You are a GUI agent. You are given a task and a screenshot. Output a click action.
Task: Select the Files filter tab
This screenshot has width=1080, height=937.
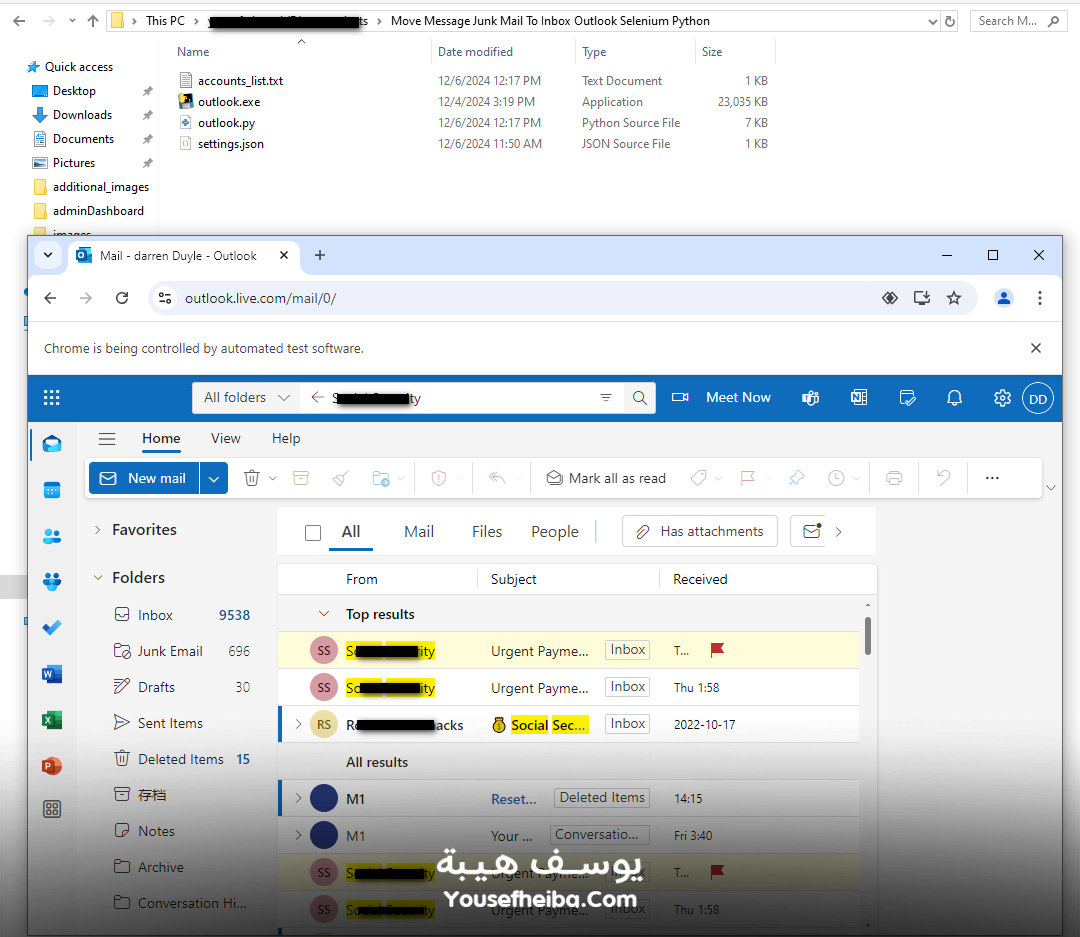point(486,531)
